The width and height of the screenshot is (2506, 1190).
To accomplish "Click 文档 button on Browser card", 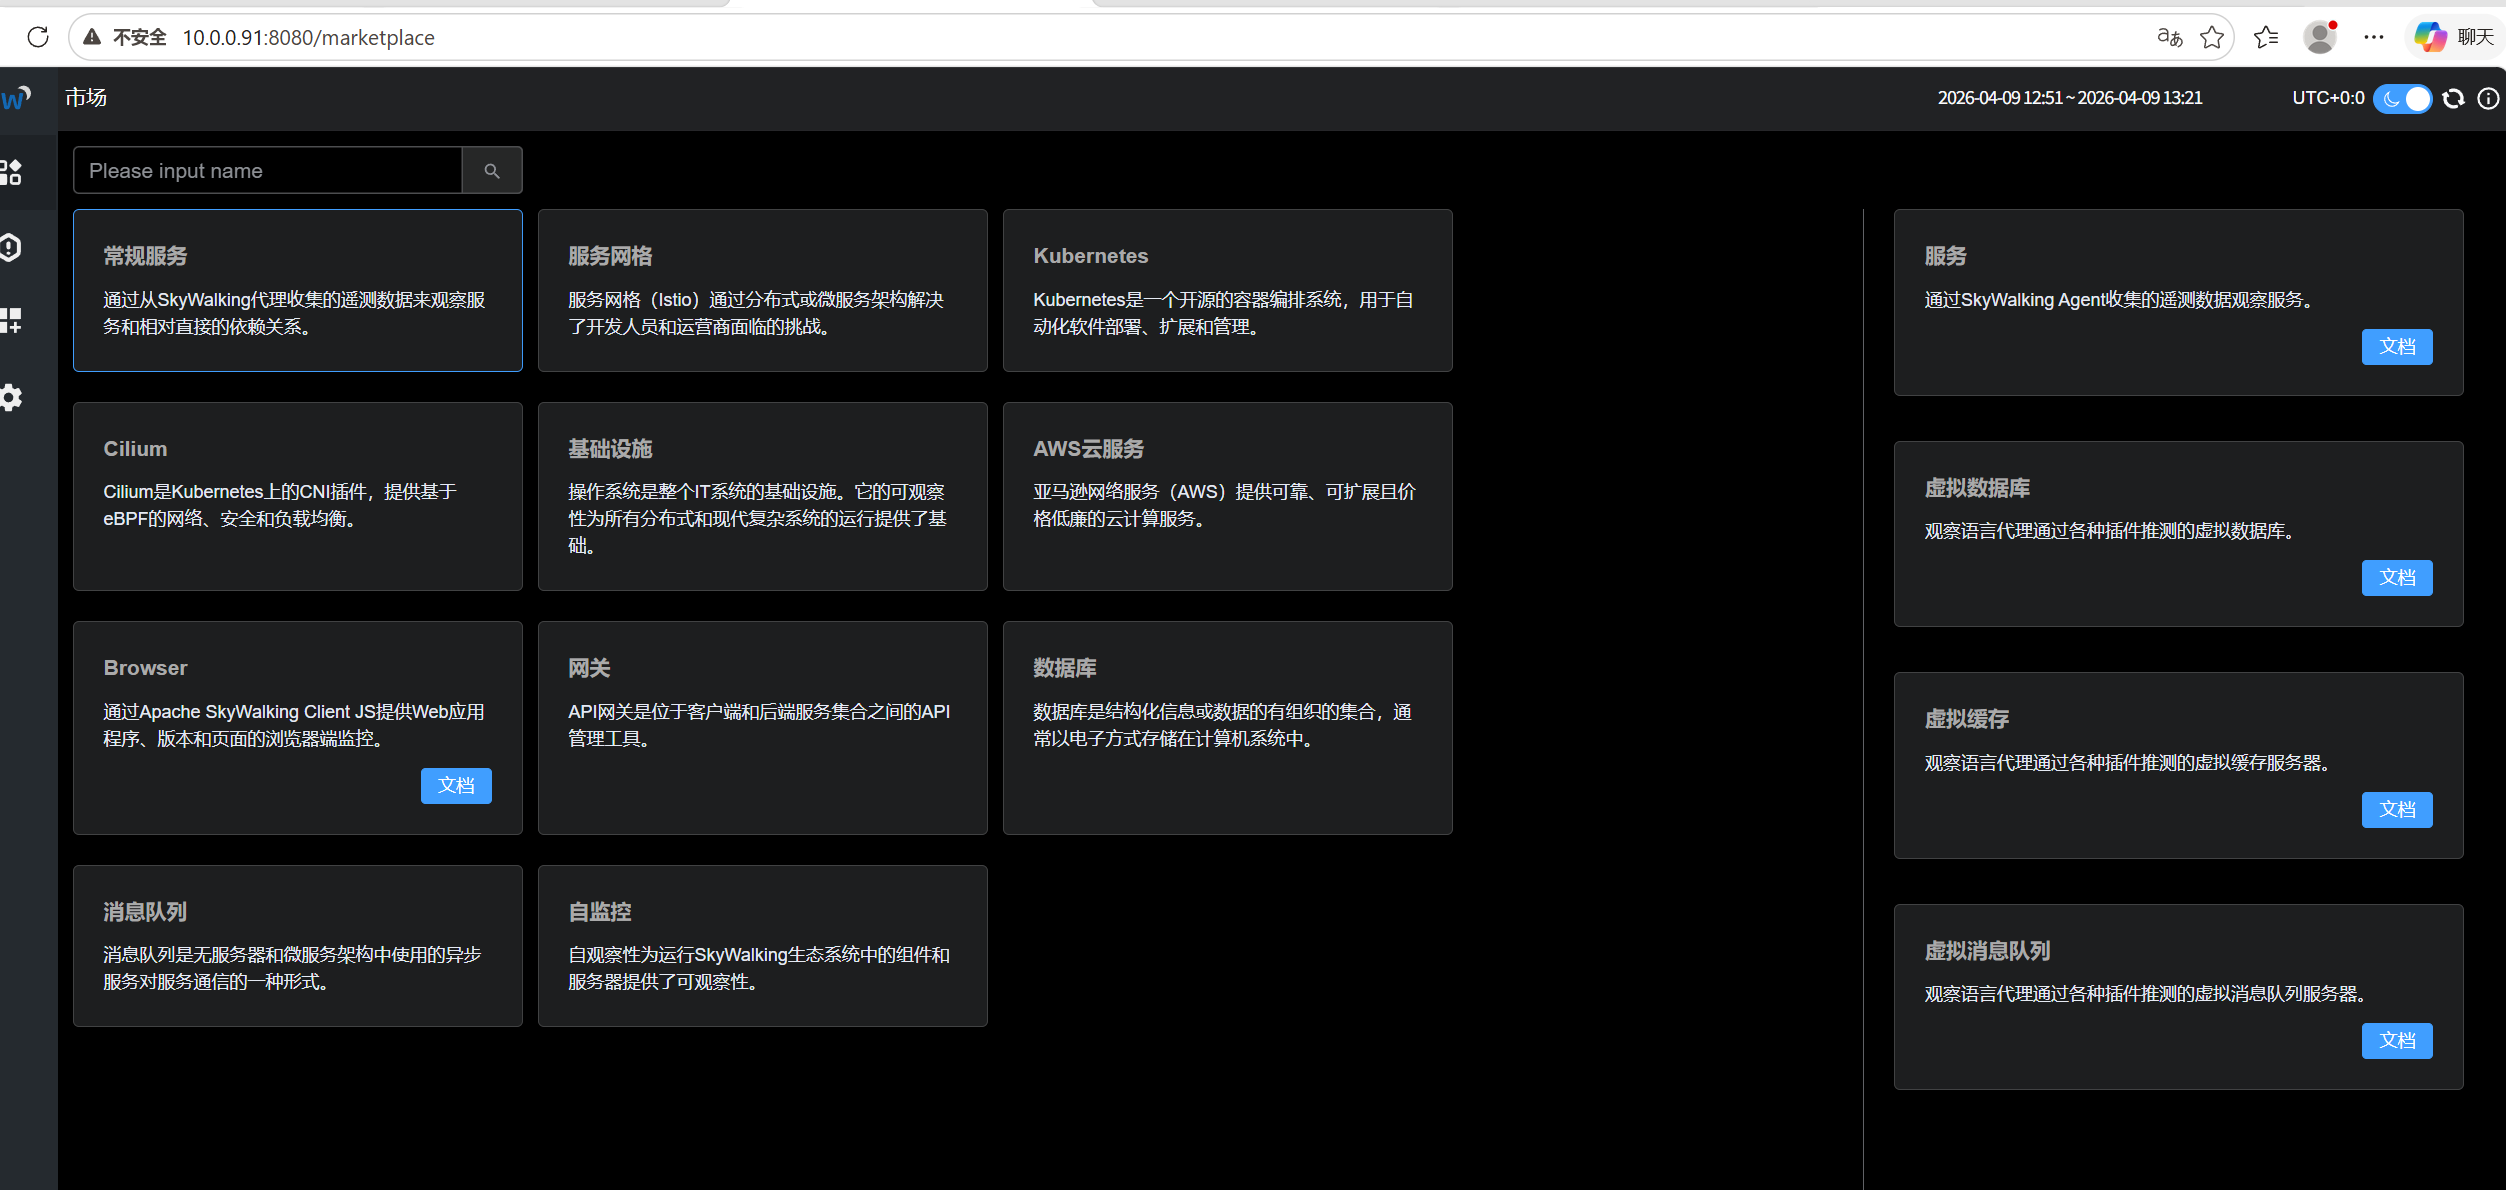I will click(x=456, y=786).
